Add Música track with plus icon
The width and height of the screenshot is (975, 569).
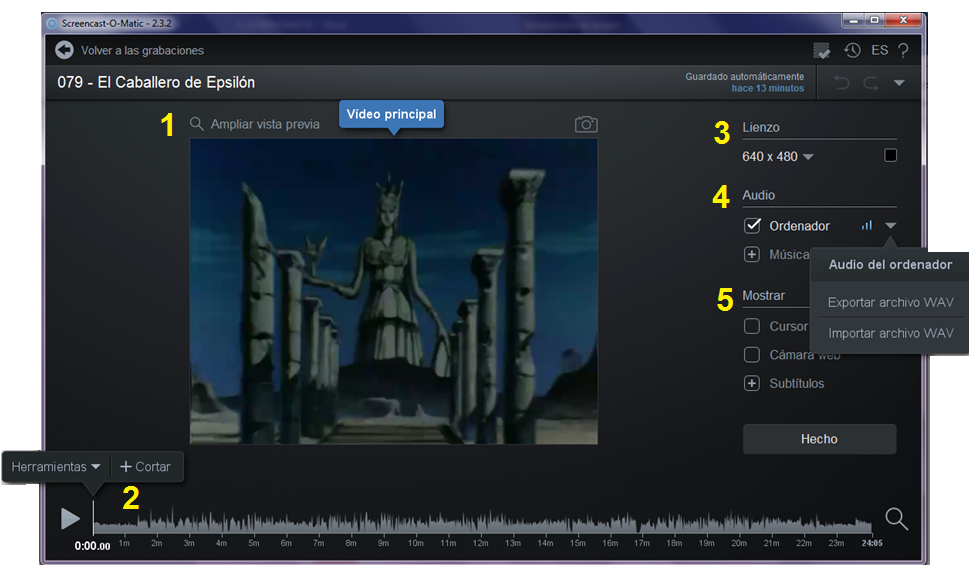click(752, 254)
